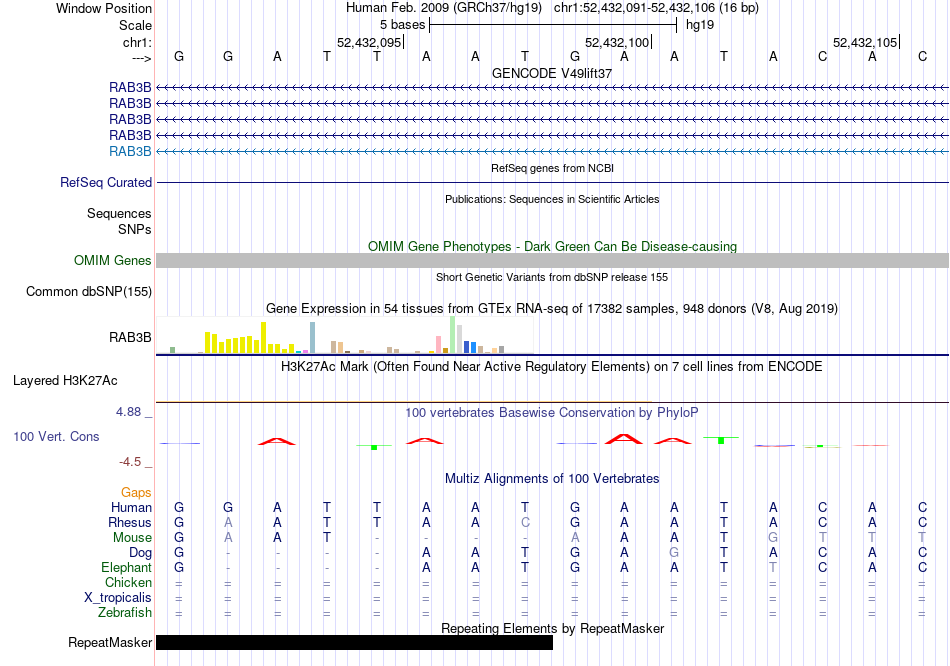
Task: Click the Sequences publications label
Action: pos(119,214)
